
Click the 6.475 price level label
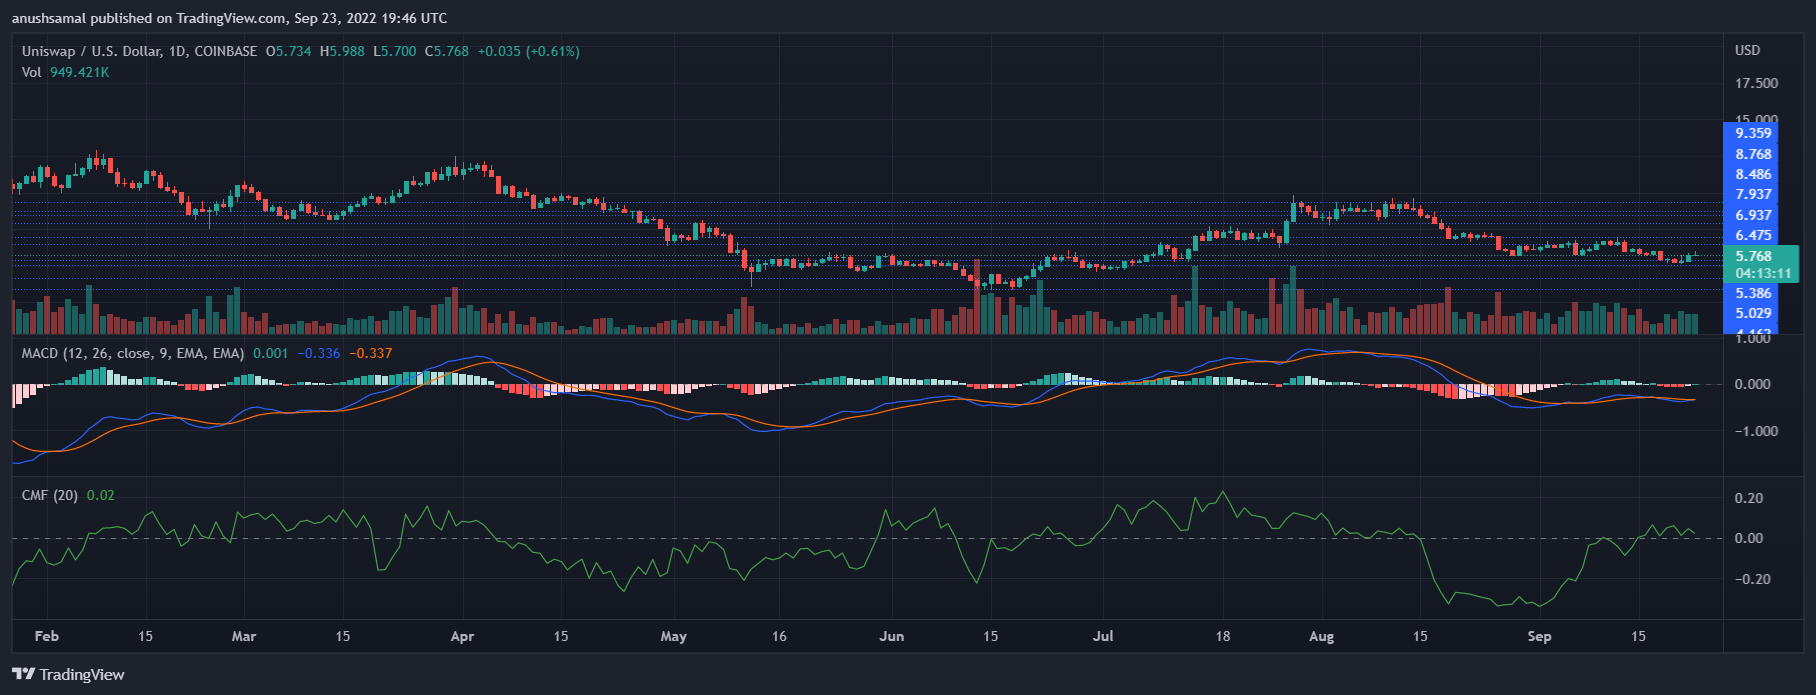(x=1753, y=235)
